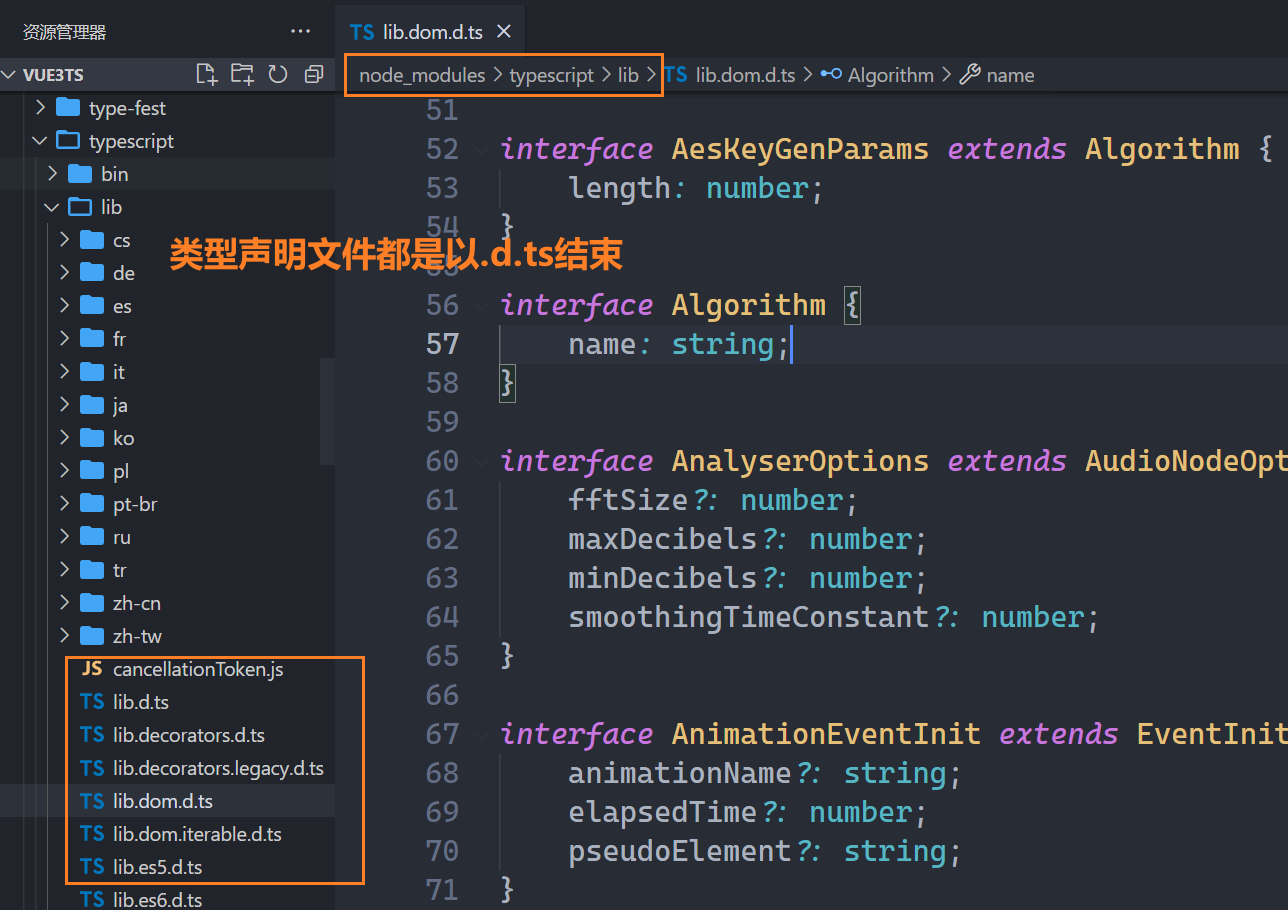The height and width of the screenshot is (910, 1288).
Task: Expand the type-fest folder
Action: coord(127,108)
